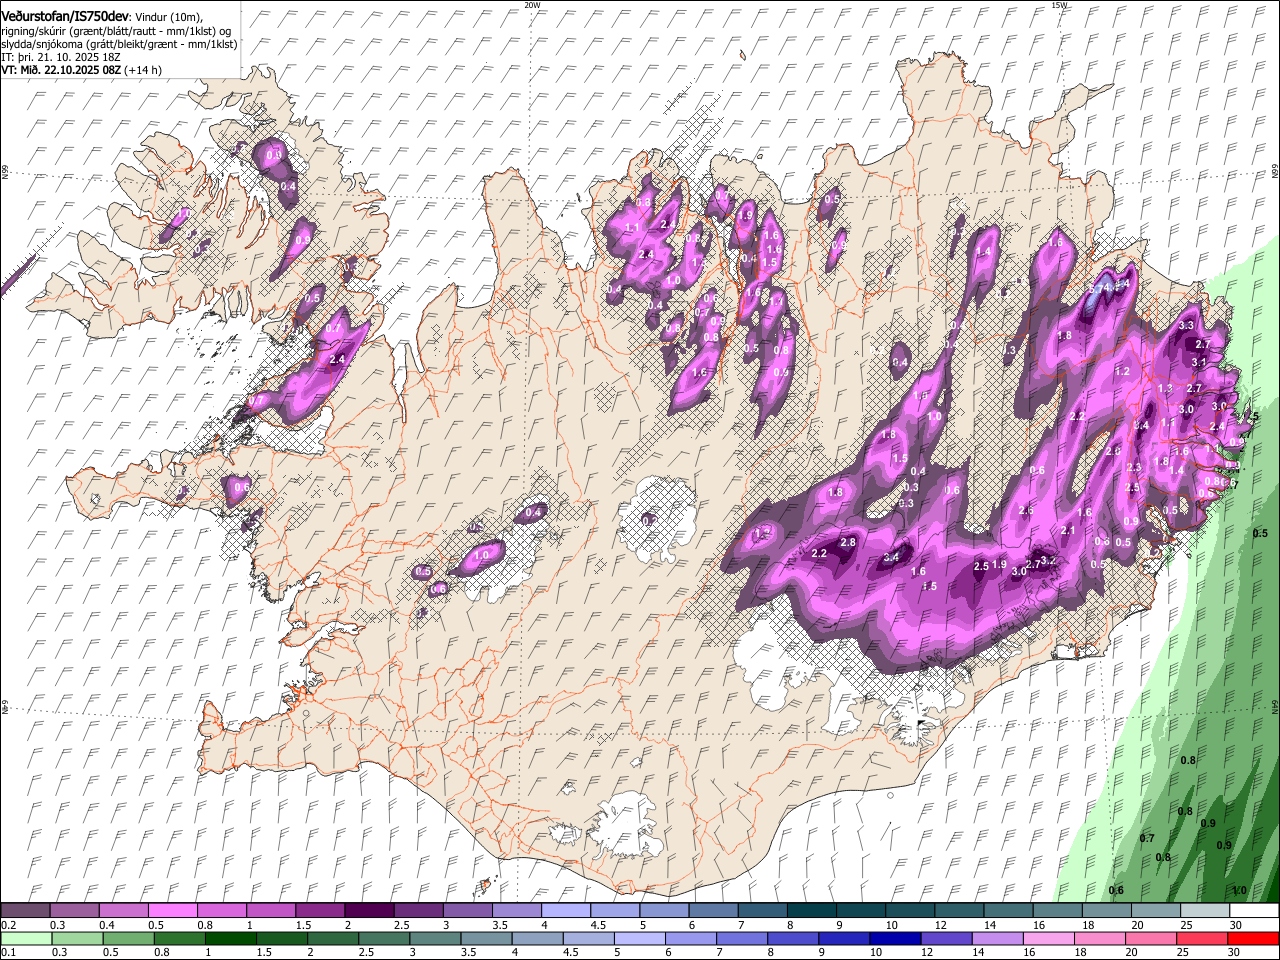Click the 20W longitude label

(532, 5)
